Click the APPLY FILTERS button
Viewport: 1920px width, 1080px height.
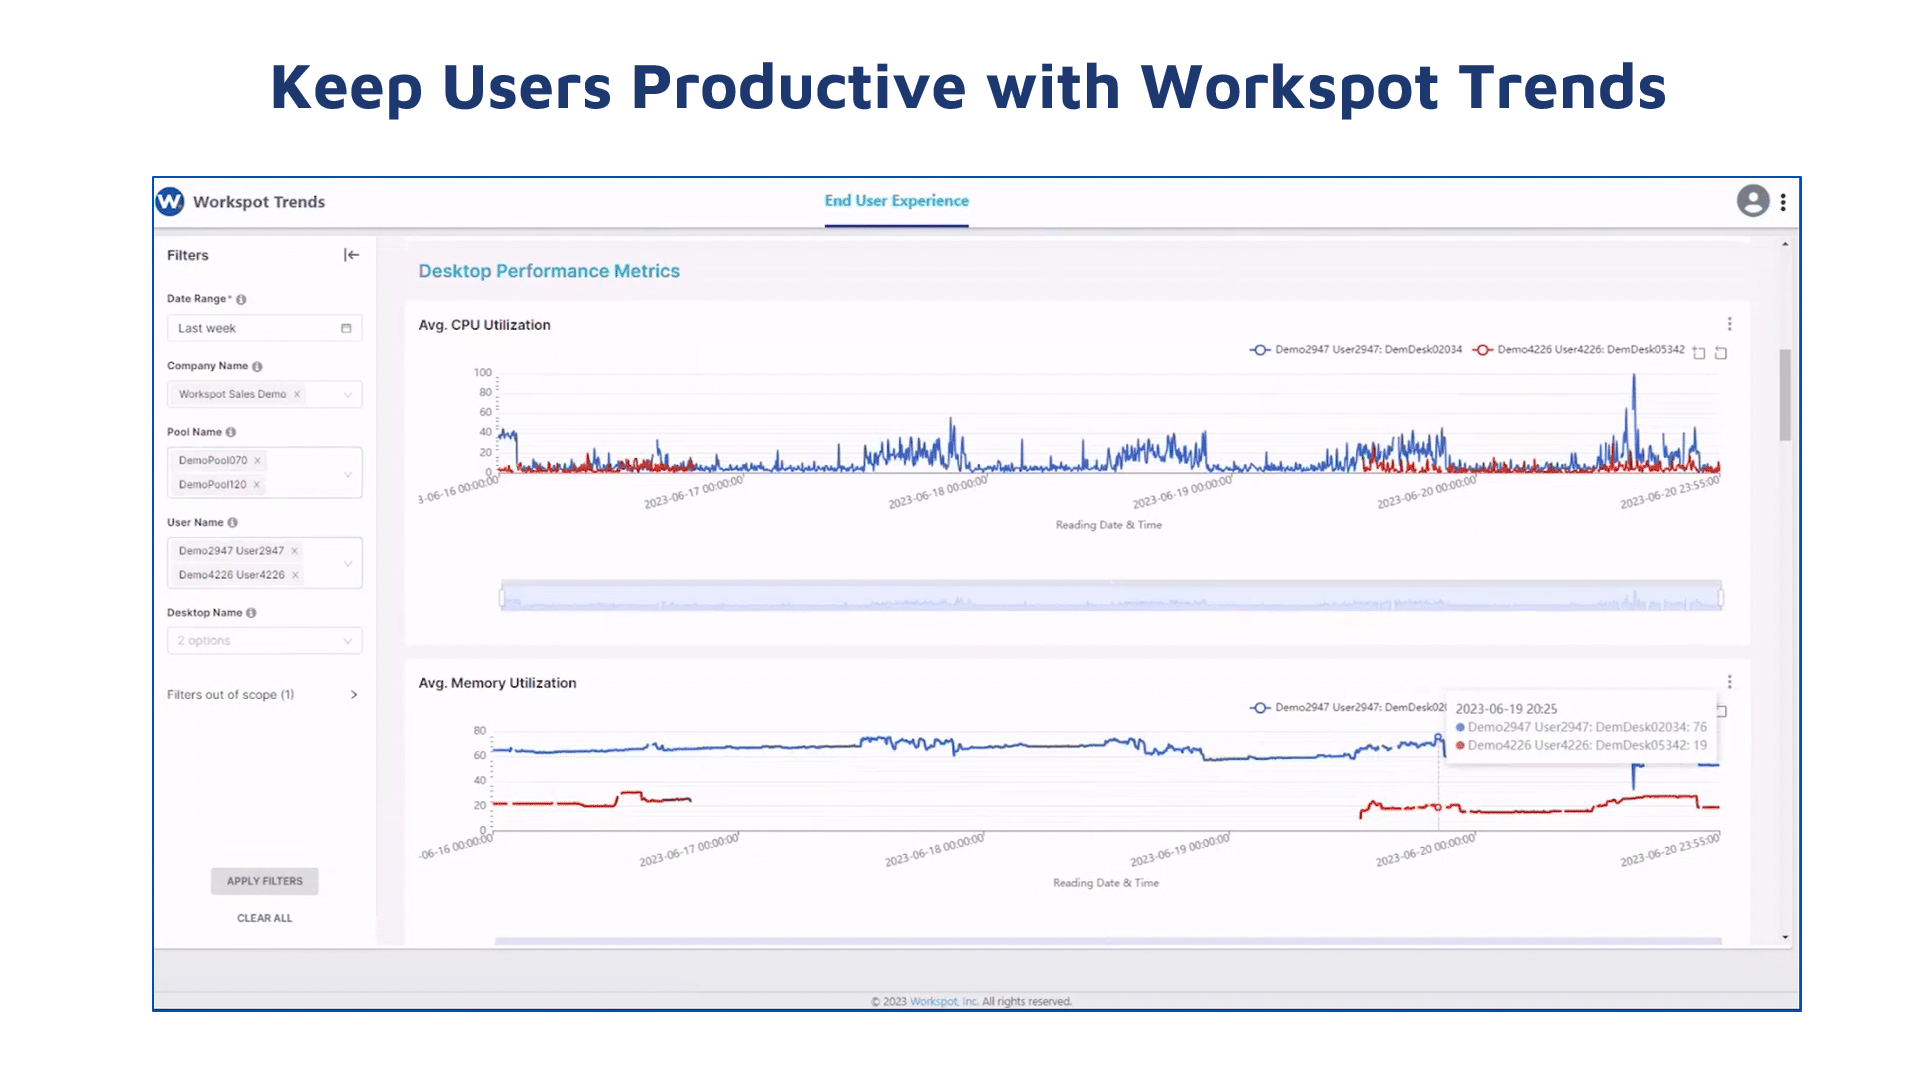point(264,881)
